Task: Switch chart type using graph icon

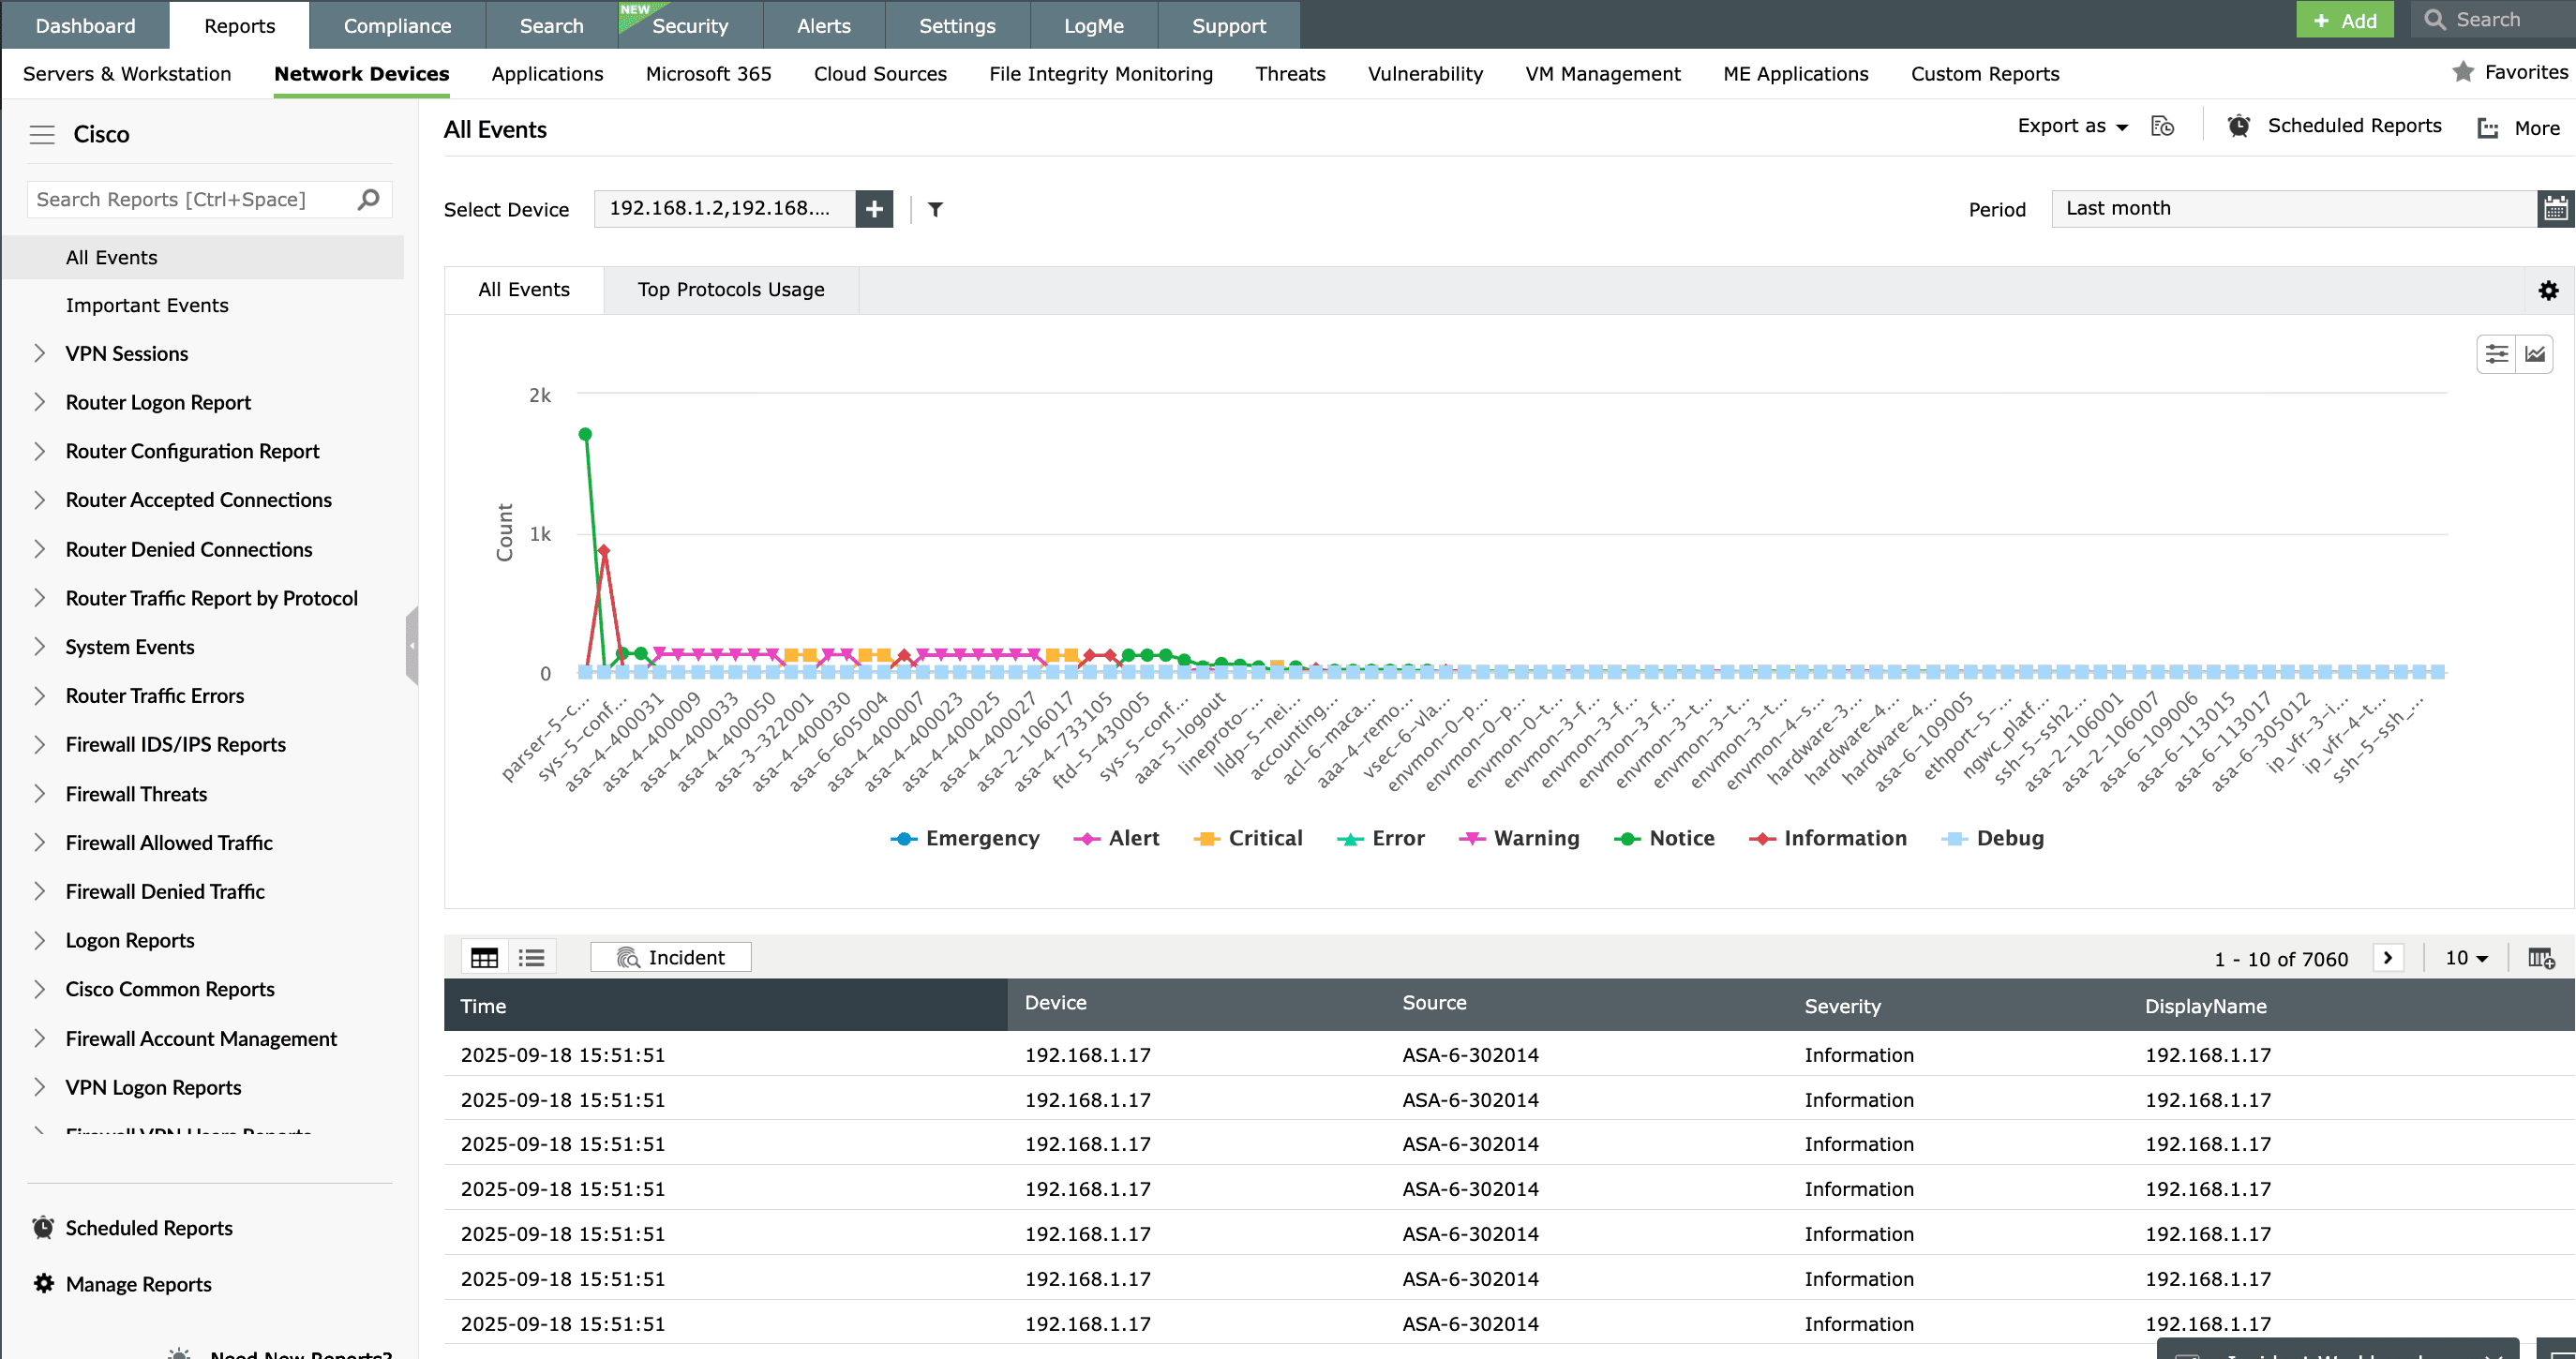Action: (2535, 354)
